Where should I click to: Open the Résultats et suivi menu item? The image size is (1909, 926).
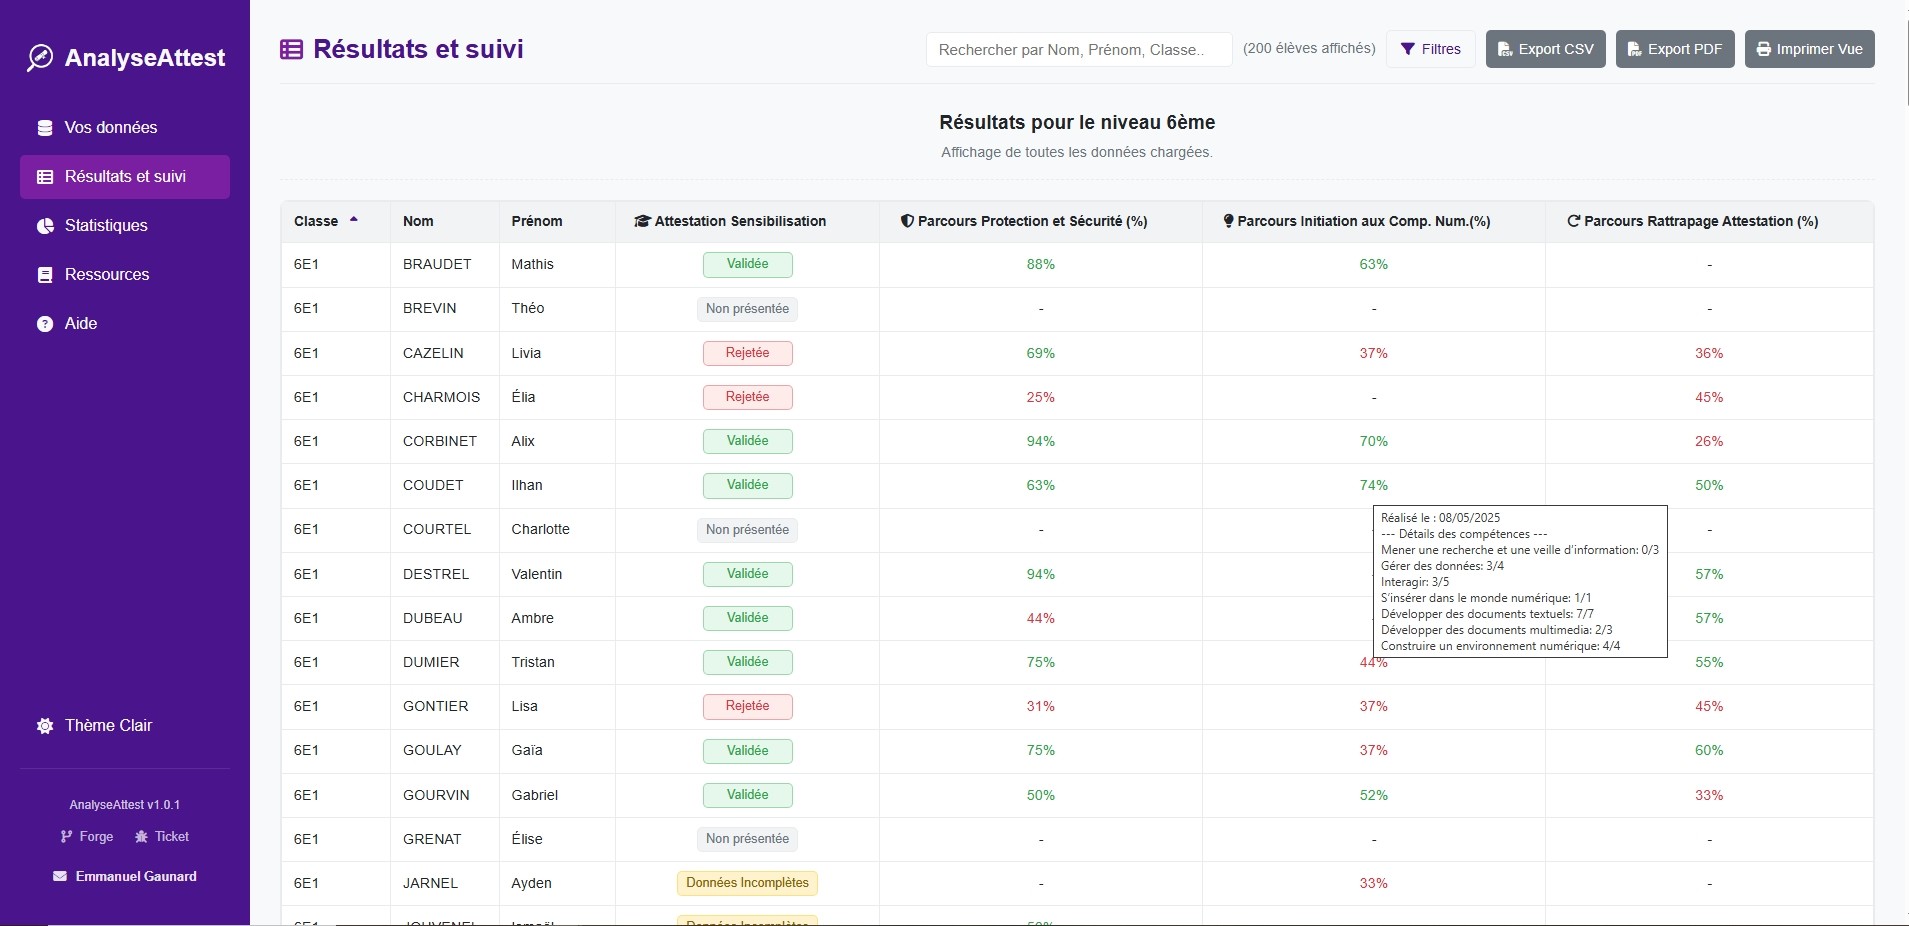click(x=125, y=177)
